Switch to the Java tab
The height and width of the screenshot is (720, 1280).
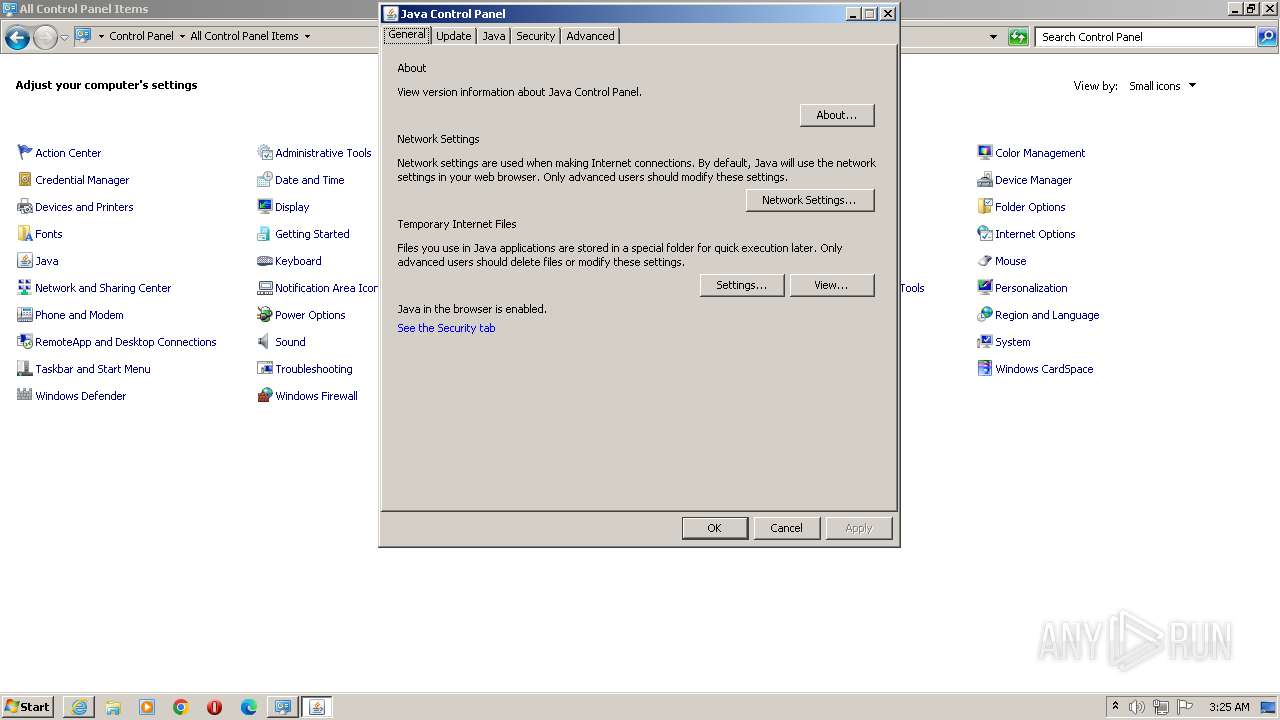click(494, 36)
